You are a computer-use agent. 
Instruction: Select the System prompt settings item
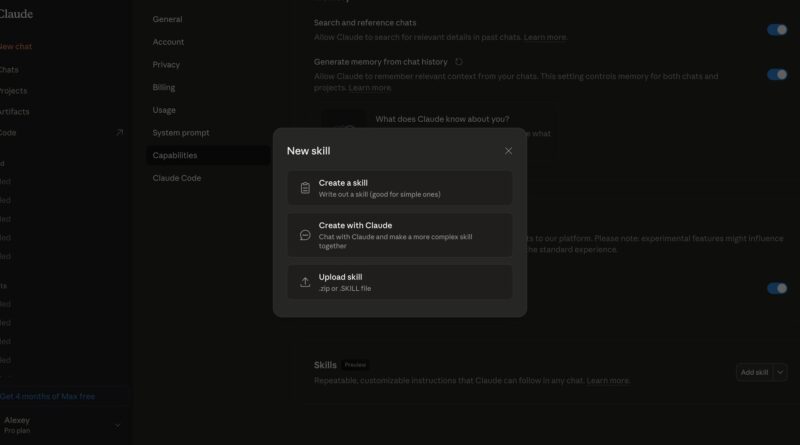point(181,132)
